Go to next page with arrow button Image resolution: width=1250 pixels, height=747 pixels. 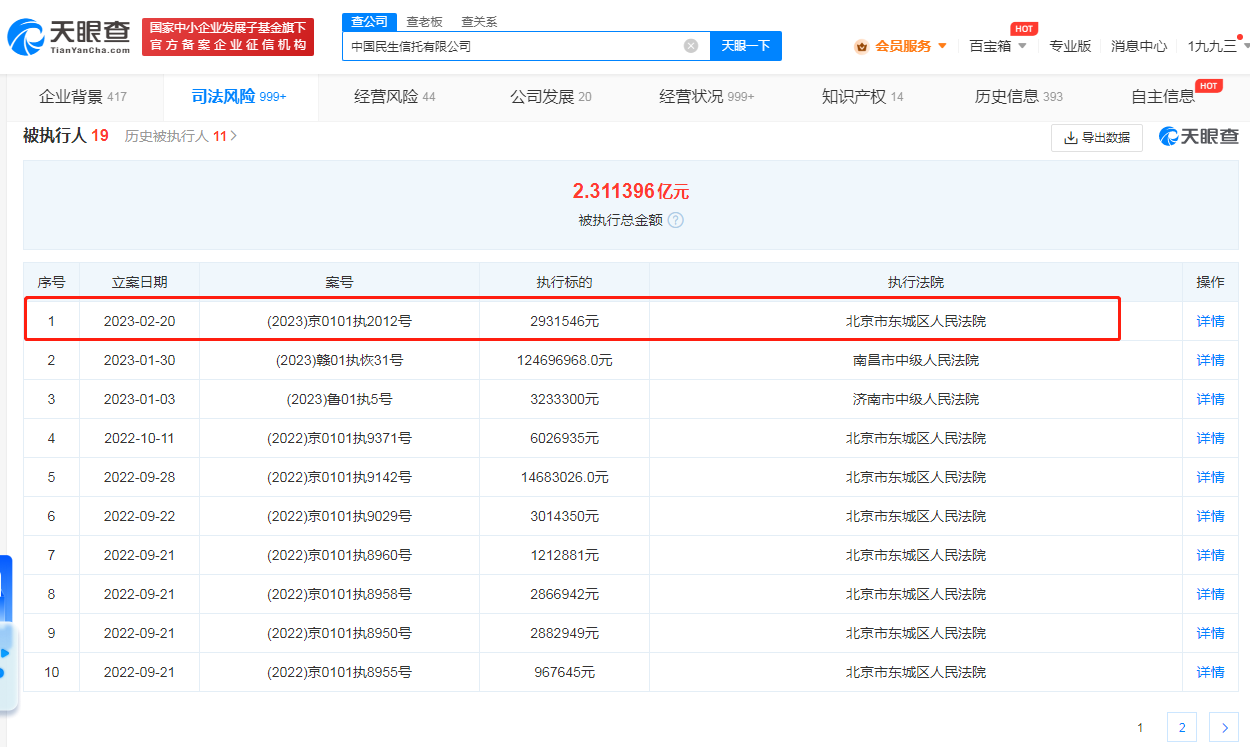(1224, 728)
